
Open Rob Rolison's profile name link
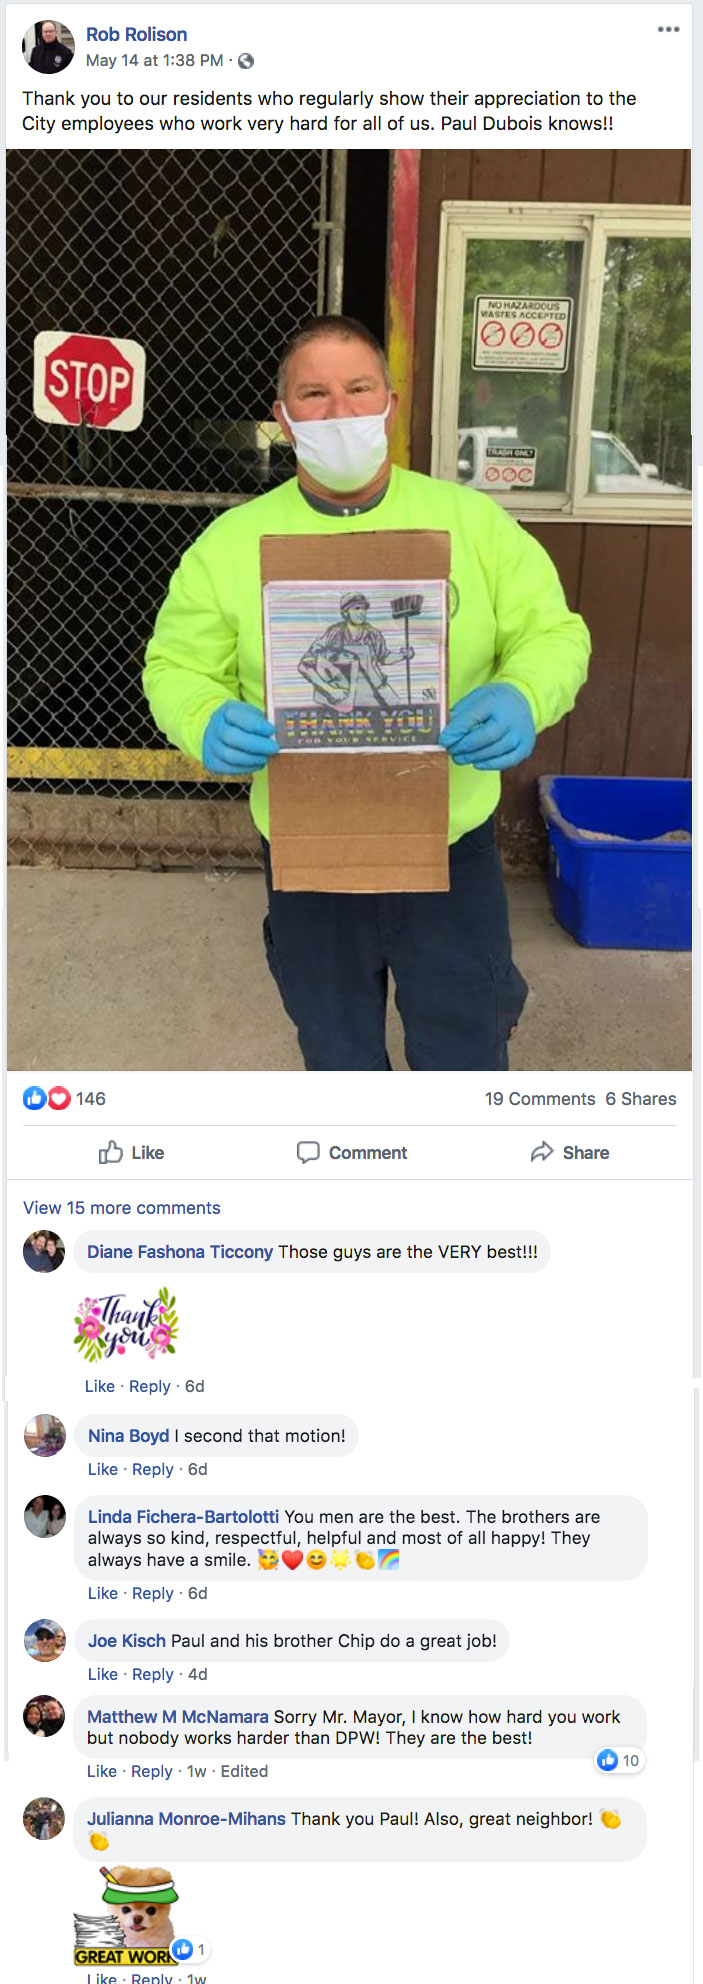tap(136, 35)
